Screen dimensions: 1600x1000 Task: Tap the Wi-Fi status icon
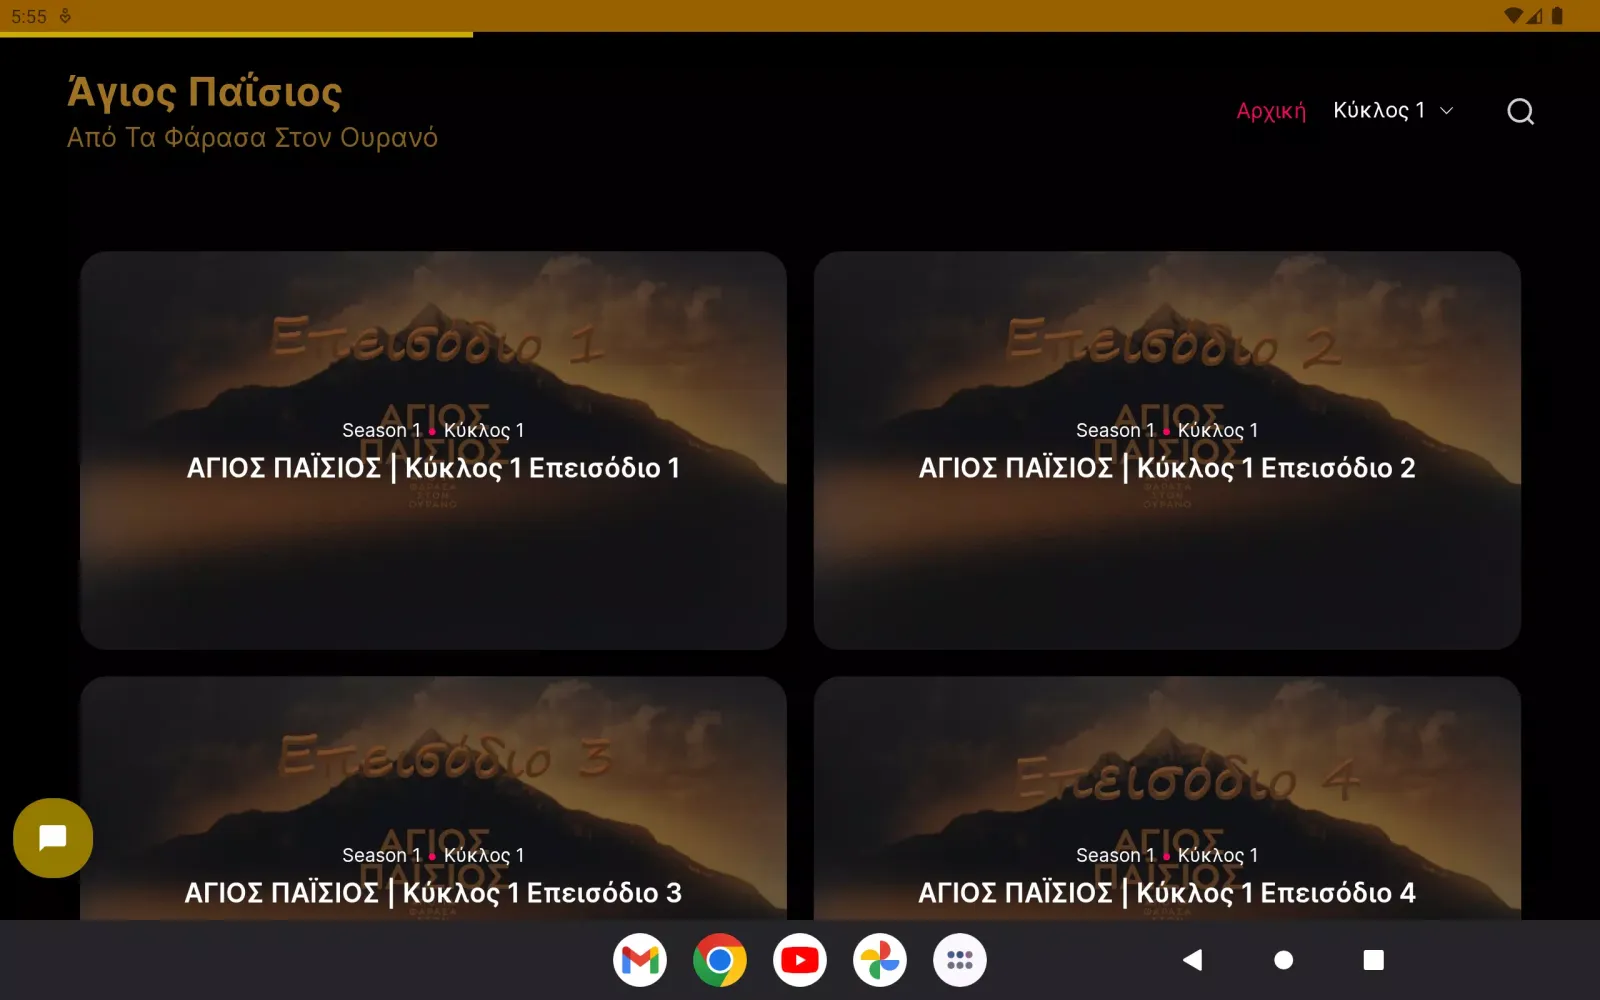pos(1513,15)
